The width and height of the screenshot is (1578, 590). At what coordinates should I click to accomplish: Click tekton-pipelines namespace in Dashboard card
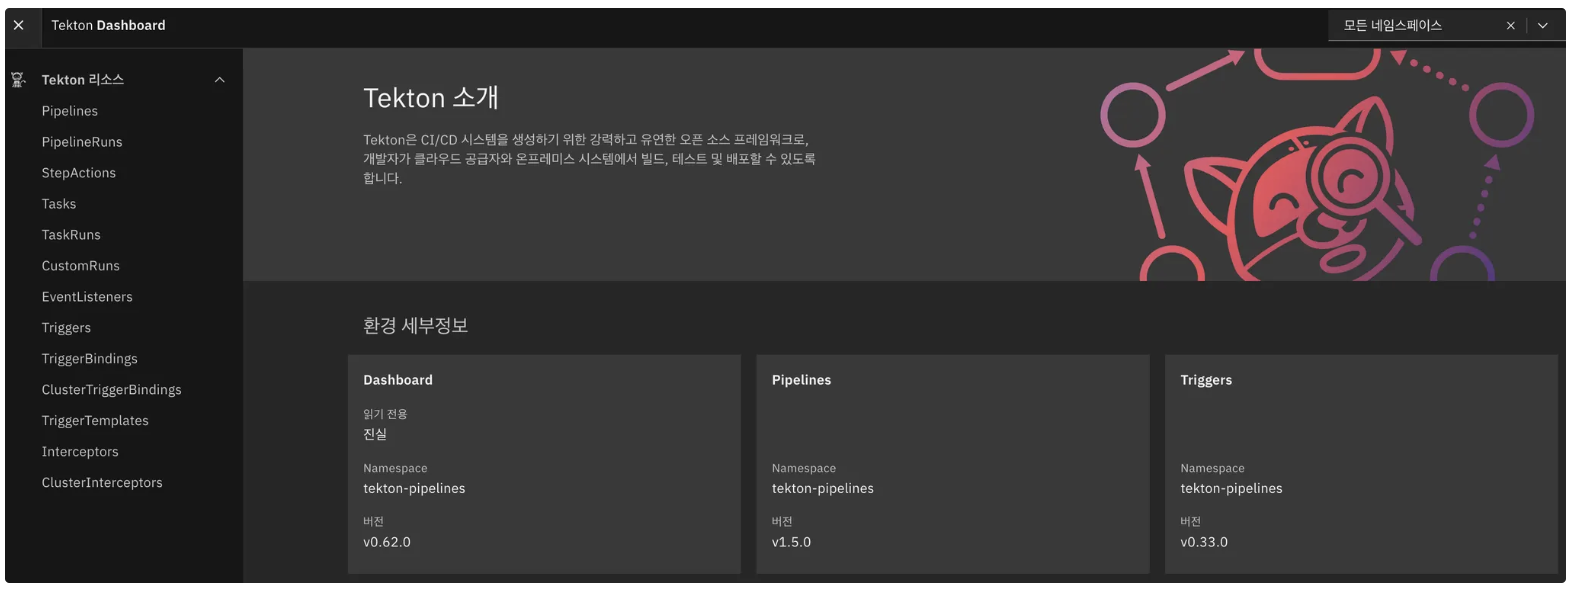coord(414,489)
